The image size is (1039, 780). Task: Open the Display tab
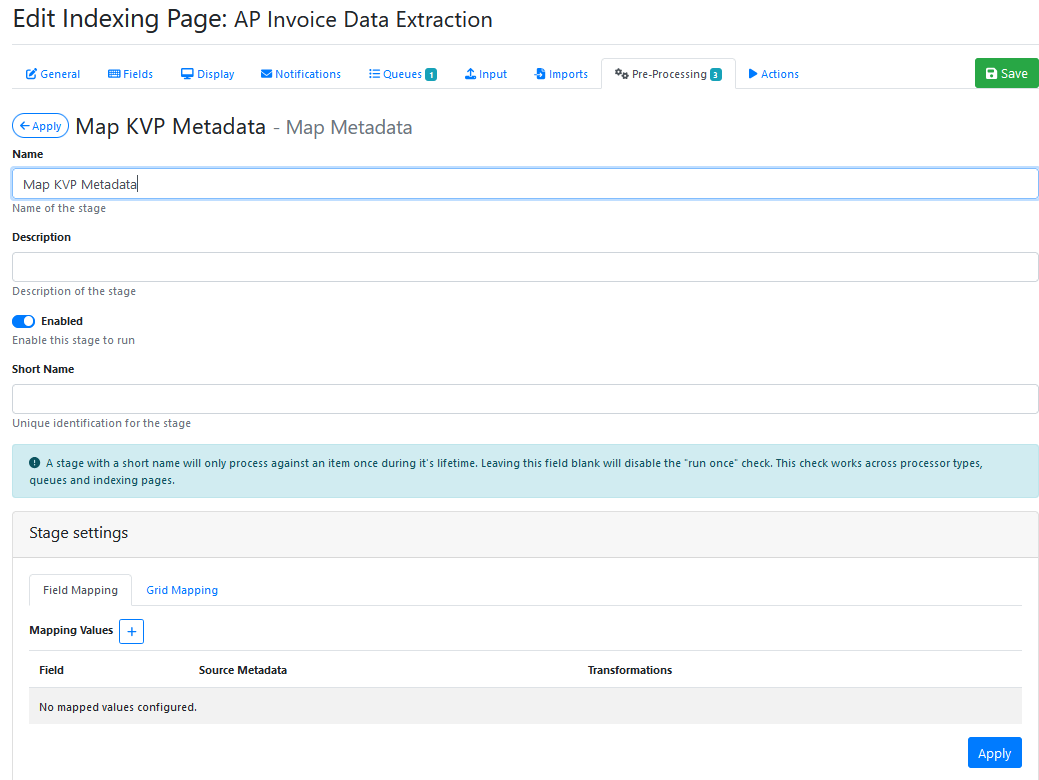coord(208,74)
